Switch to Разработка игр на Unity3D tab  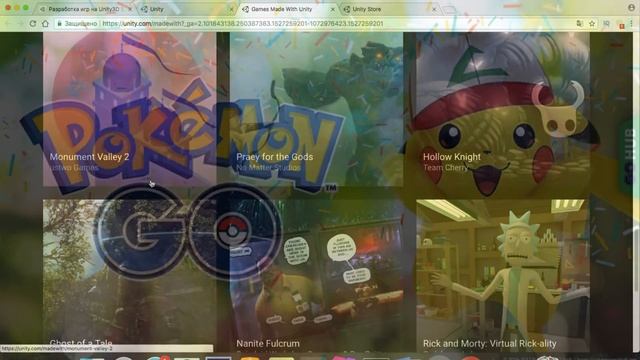pos(84,9)
